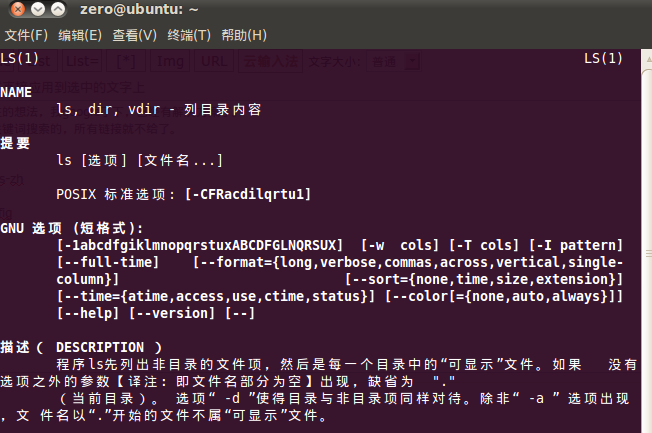
Task: Minimize the terminal window
Action: pyautogui.click(x=38, y=9)
